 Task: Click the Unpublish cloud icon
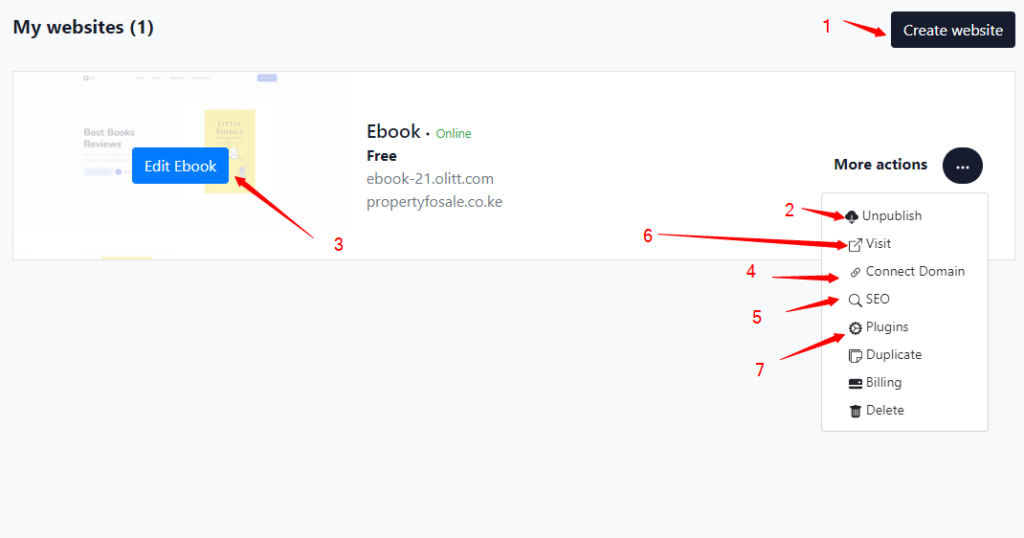tap(851, 216)
